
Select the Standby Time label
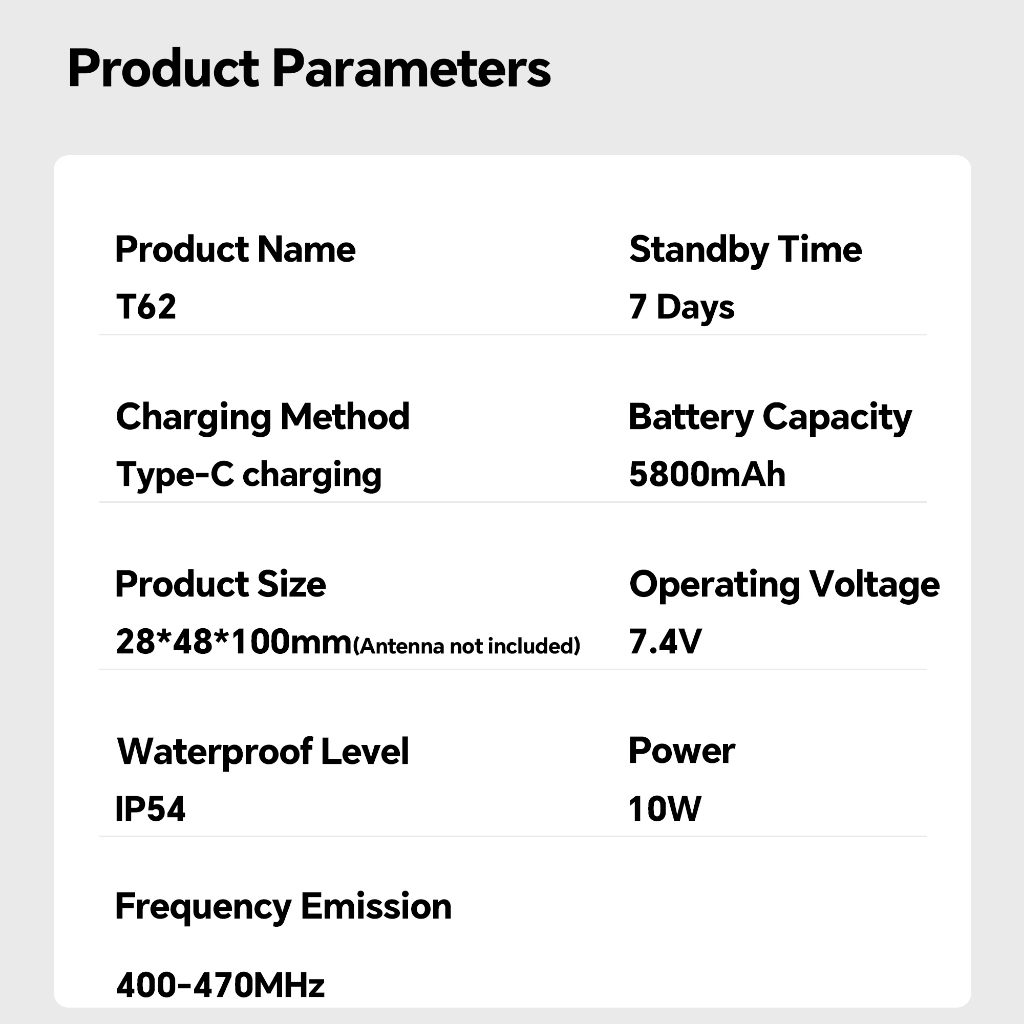coord(745,249)
